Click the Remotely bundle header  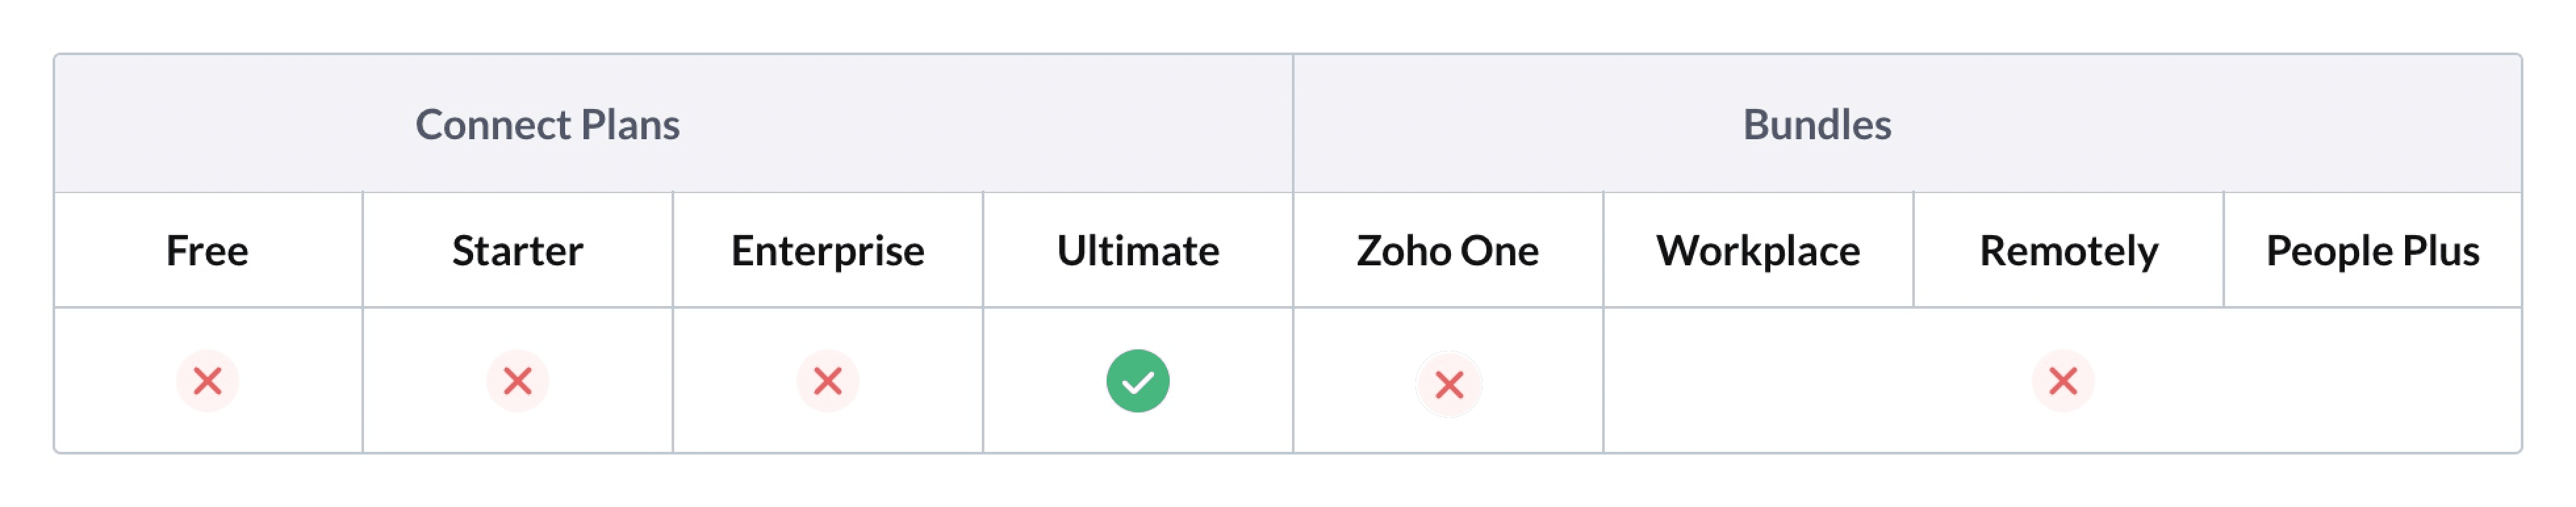click(2068, 251)
